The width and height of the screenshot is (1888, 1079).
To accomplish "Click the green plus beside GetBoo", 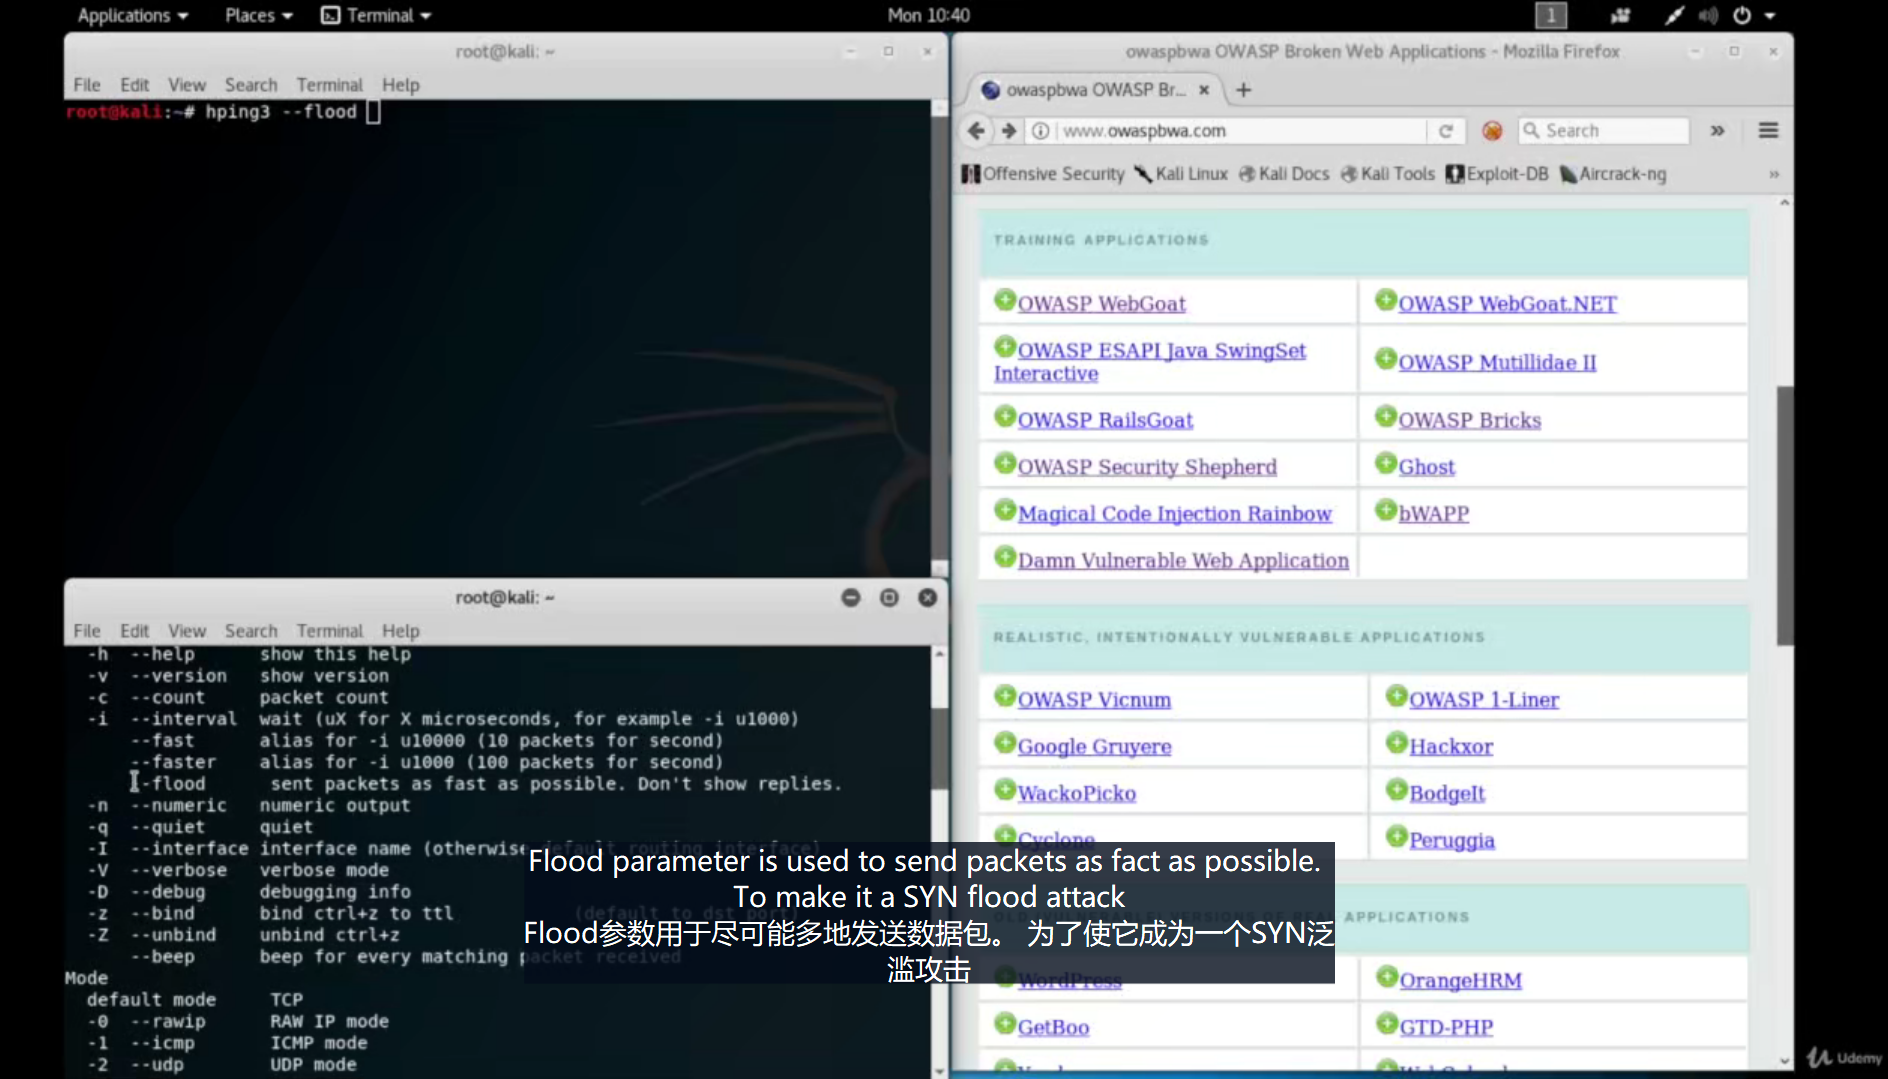I will tap(1005, 1024).
